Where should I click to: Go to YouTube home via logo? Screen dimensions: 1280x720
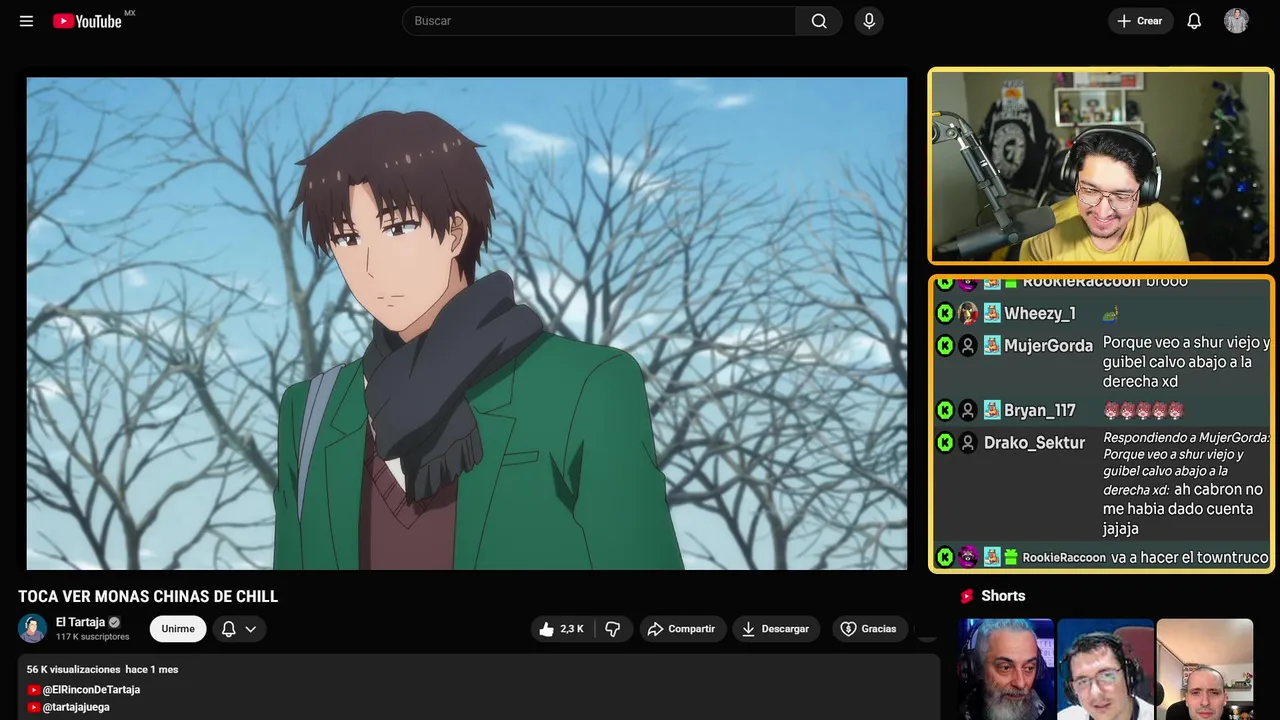[x=88, y=21]
